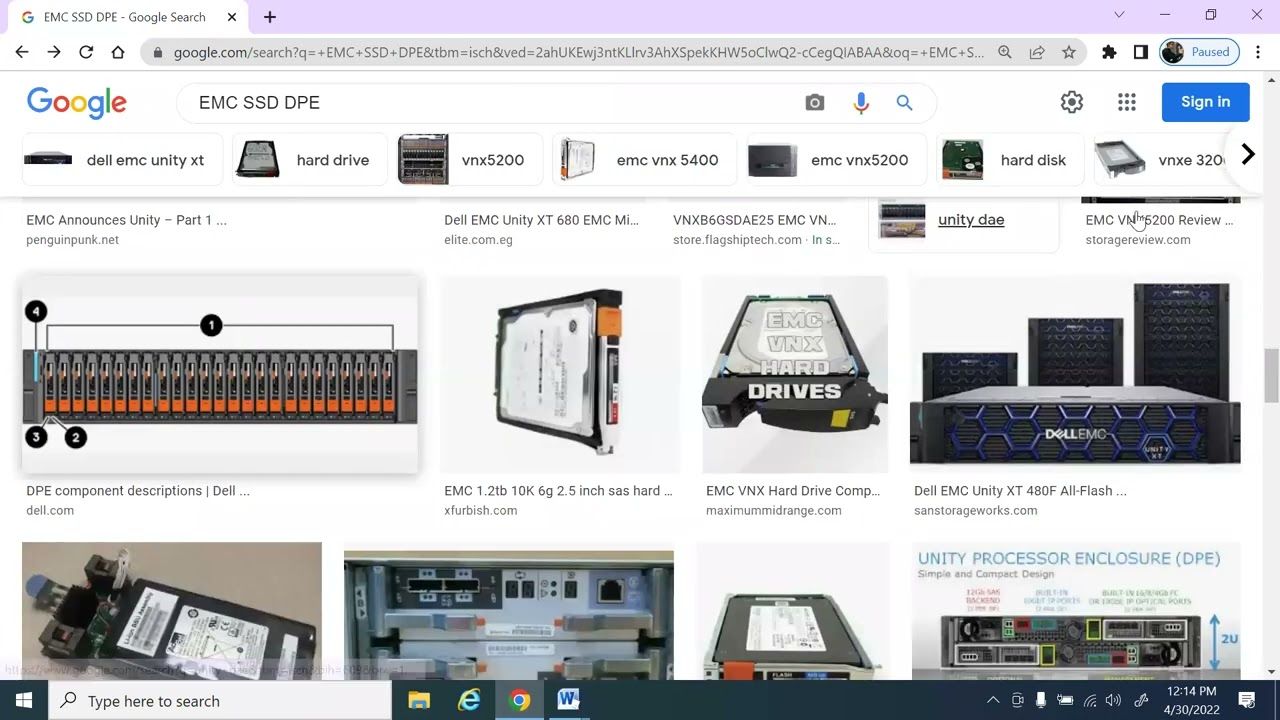The height and width of the screenshot is (720, 1280).
Task: Open the browser home page
Action: tap(118, 52)
